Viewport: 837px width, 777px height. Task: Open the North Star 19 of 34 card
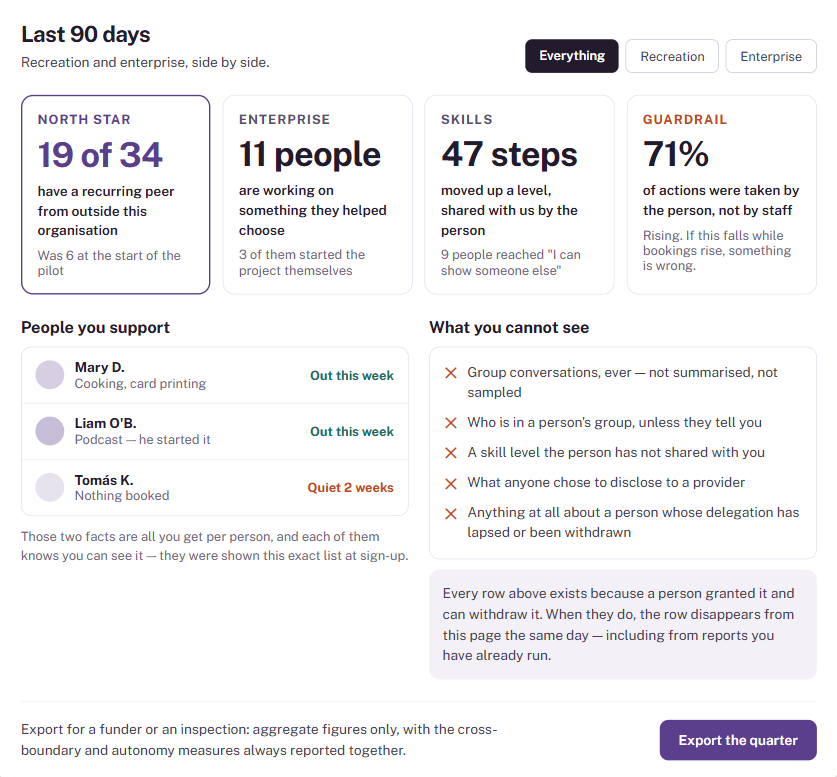[116, 195]
